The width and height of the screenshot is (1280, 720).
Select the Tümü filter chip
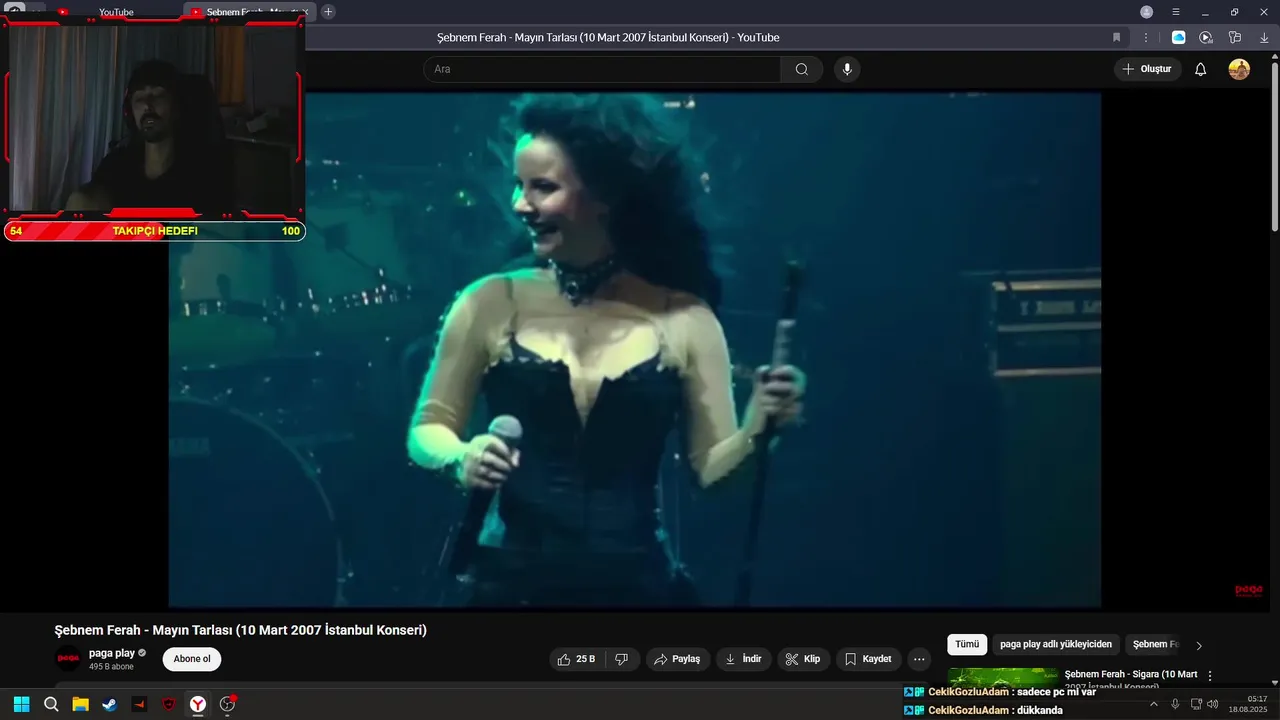click(967, 645)
